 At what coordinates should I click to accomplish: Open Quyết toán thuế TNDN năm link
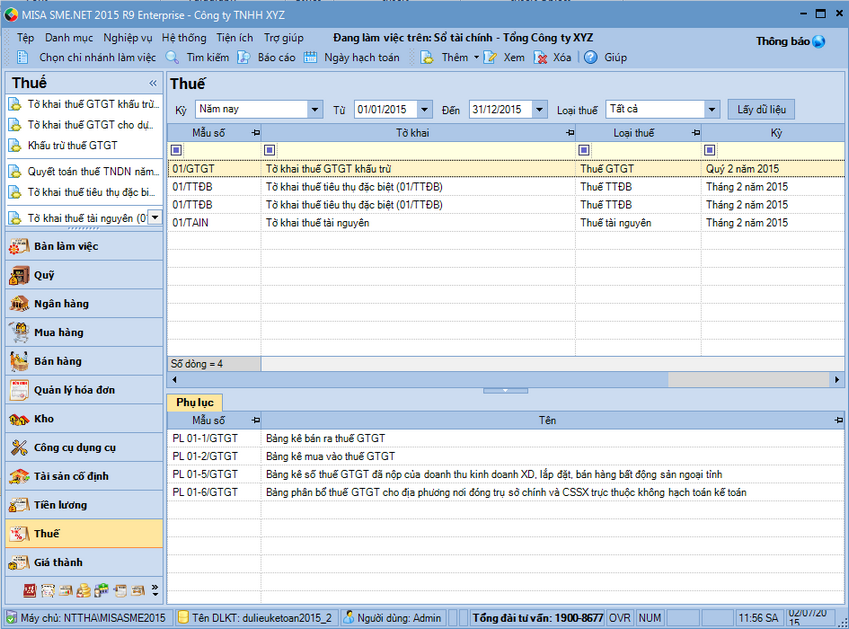85,172
